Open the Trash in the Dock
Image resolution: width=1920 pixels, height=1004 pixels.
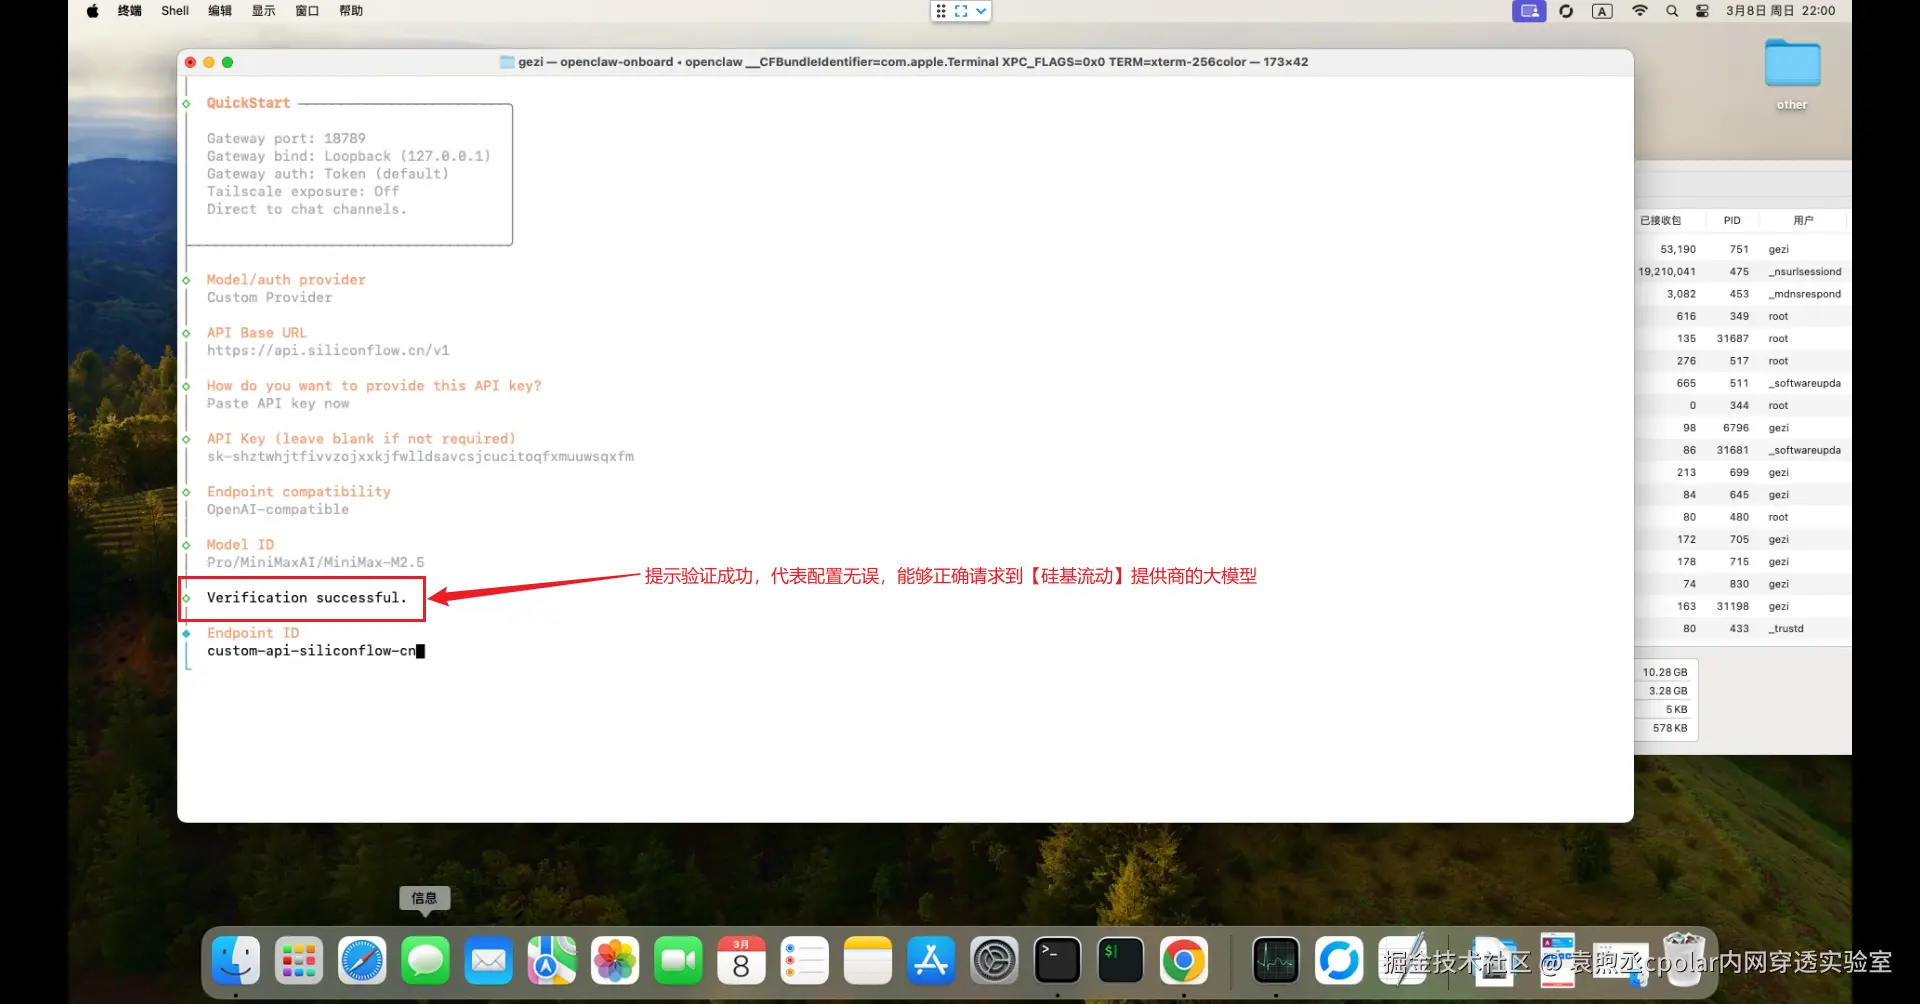(1684, 959)
